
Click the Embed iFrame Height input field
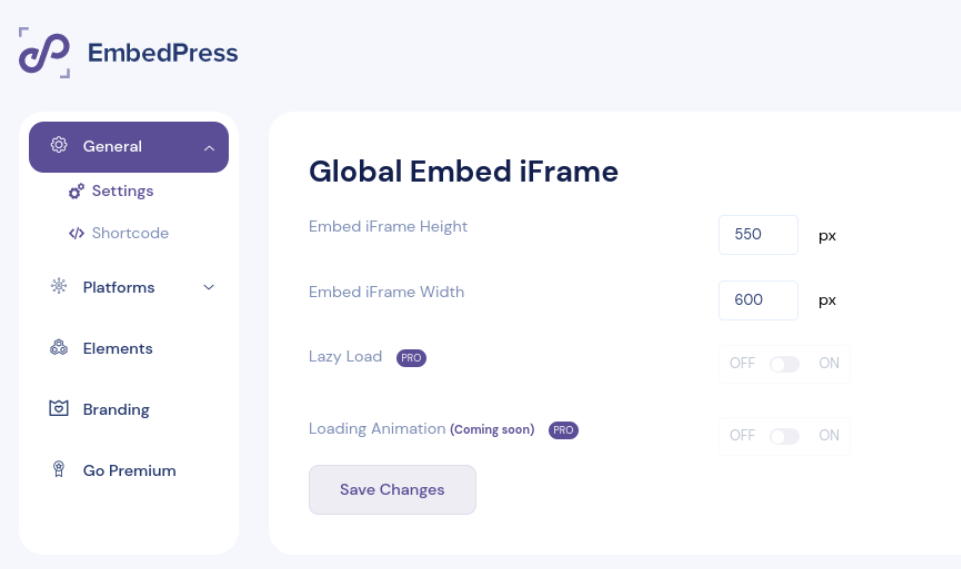click(x=758, y=235)
